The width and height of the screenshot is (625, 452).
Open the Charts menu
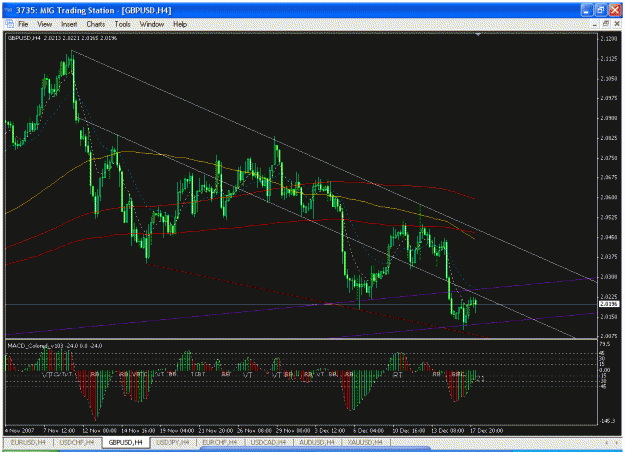pyautogui.click(x=96, y=24)
